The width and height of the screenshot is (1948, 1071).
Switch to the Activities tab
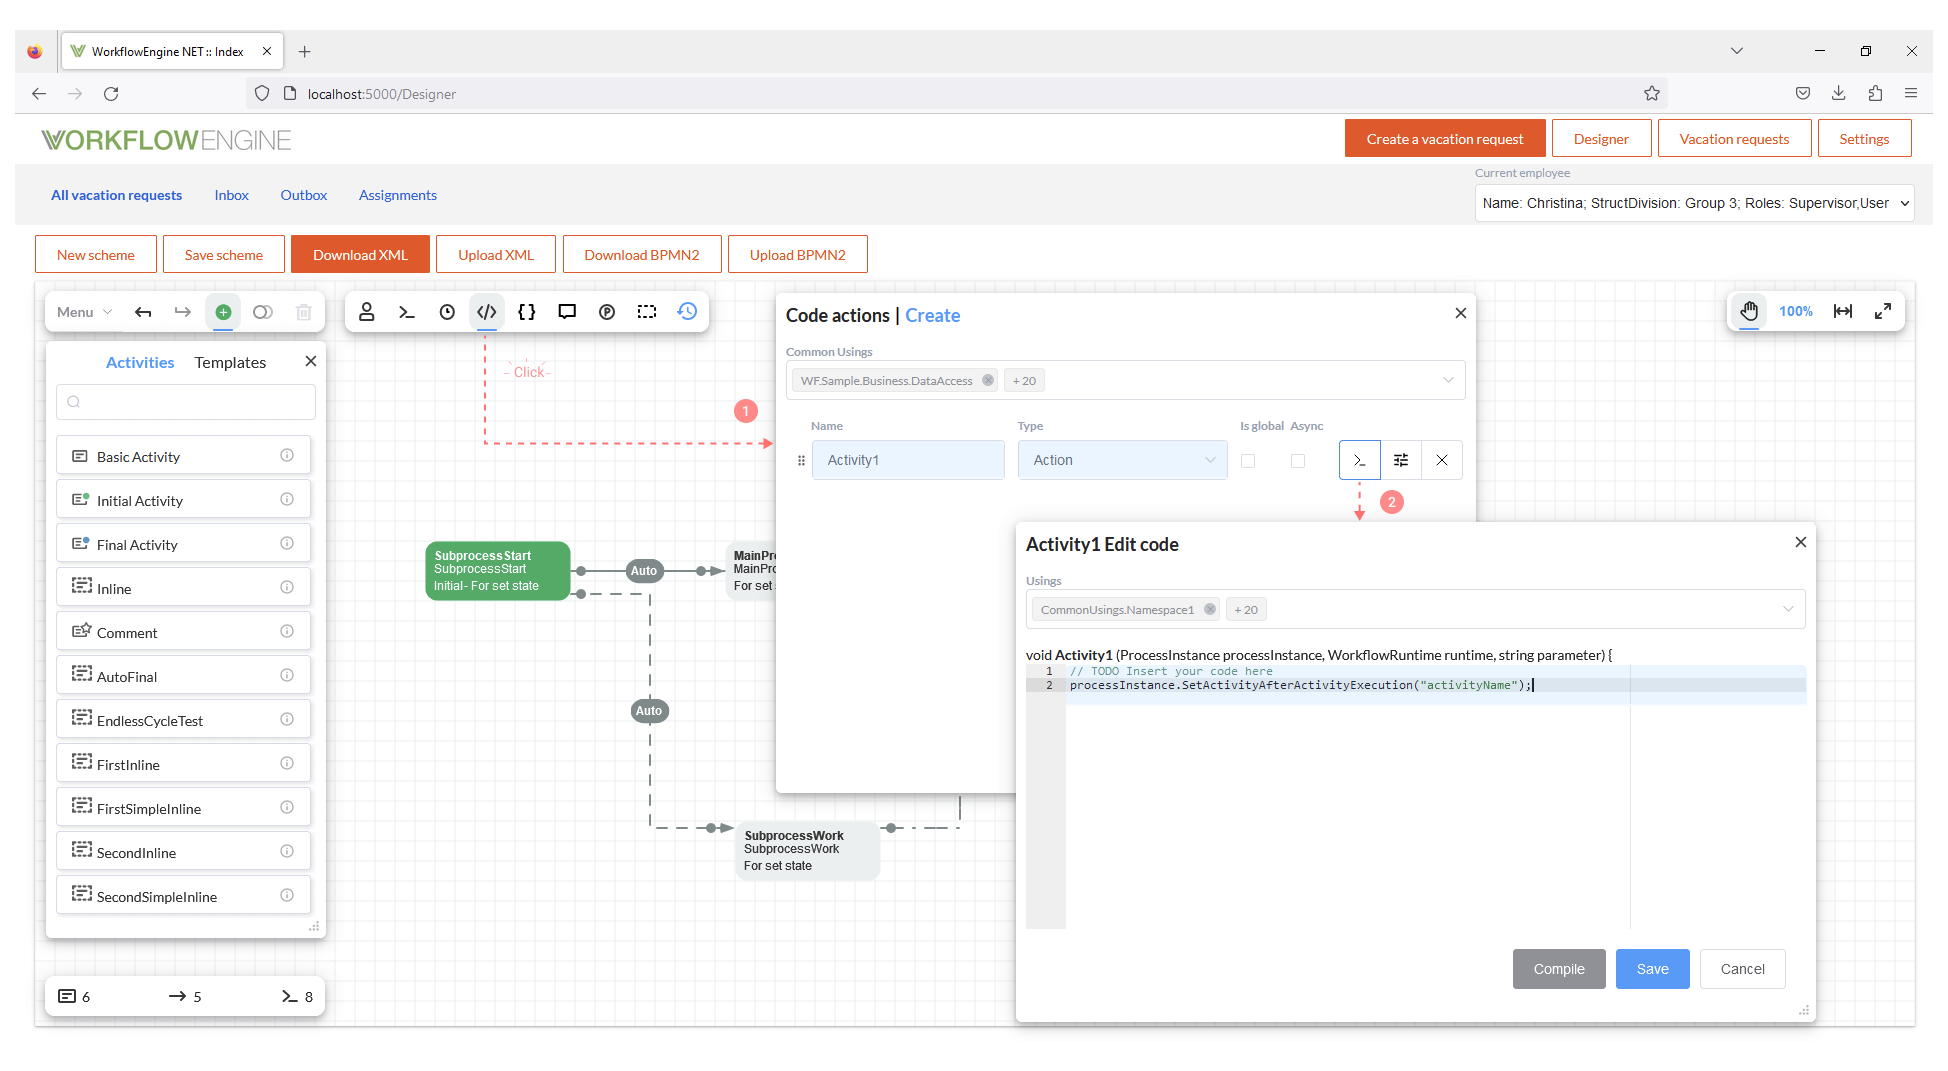click(140, 362)
